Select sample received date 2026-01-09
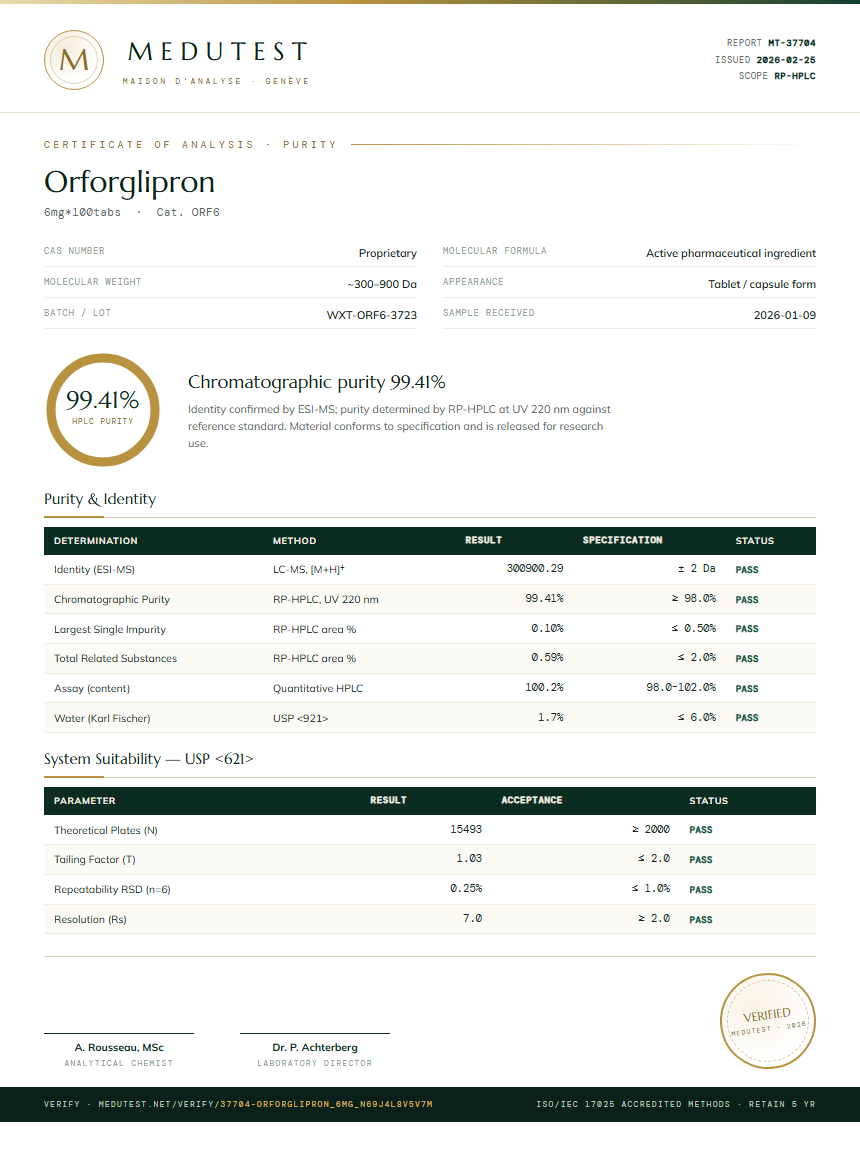Viewport: 860px width, 1152px height. (784, 315)
